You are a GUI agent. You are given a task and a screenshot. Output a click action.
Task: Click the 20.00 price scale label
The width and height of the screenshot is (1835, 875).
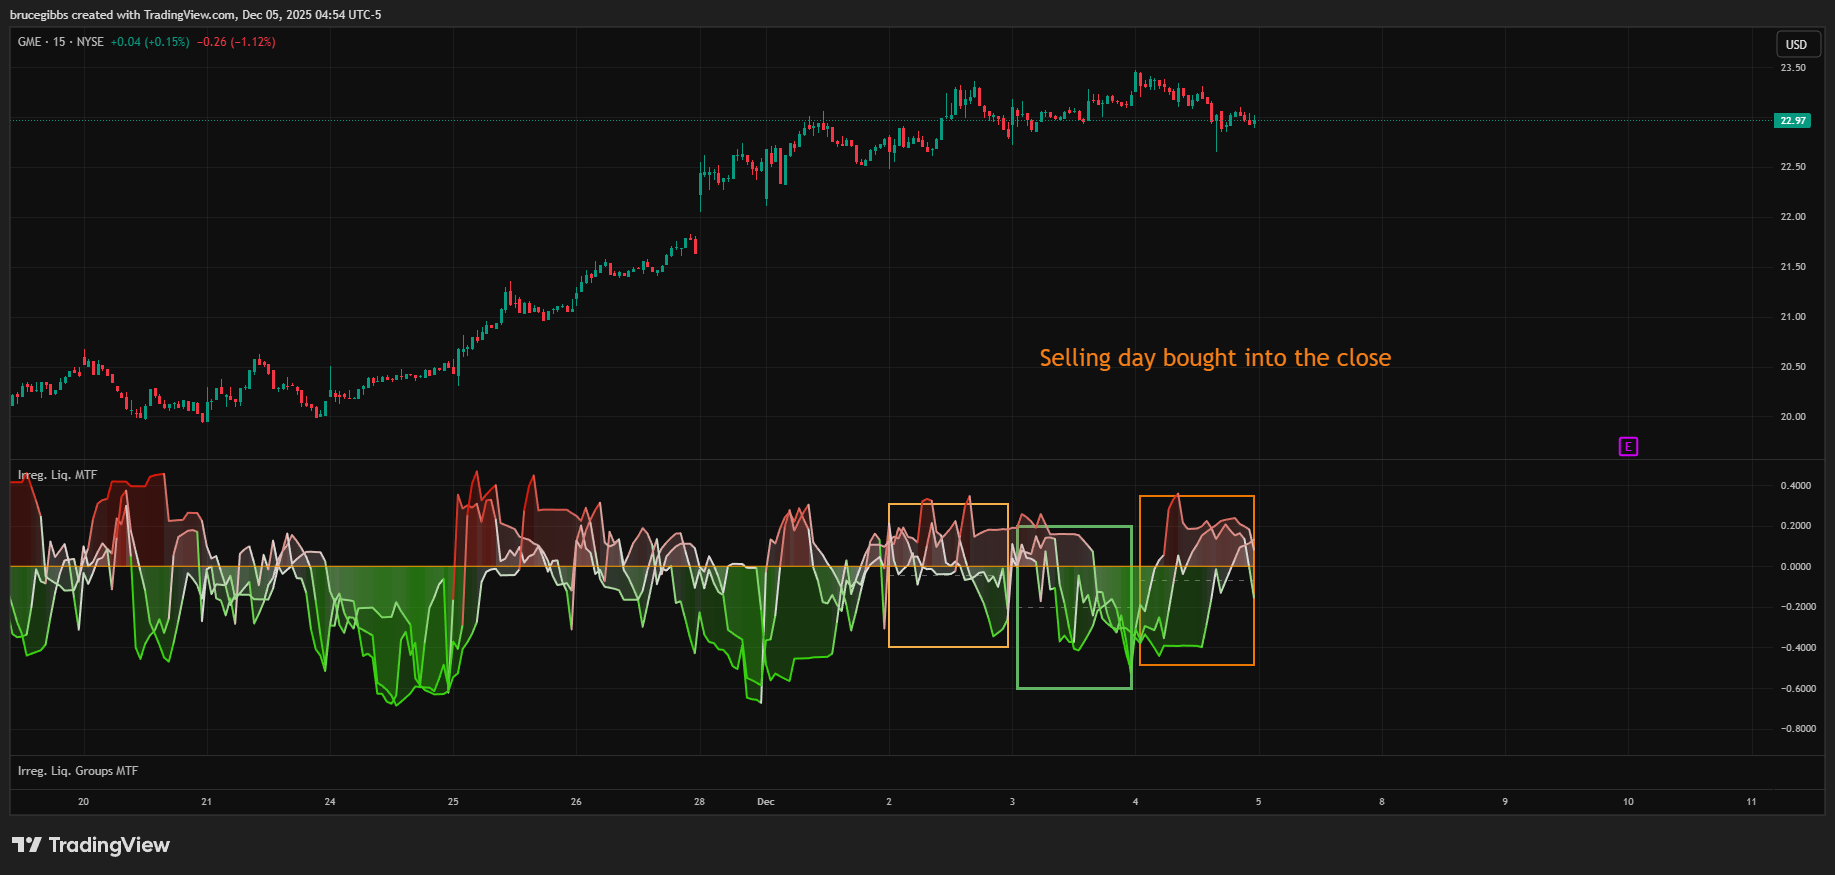pos(1793,417)
